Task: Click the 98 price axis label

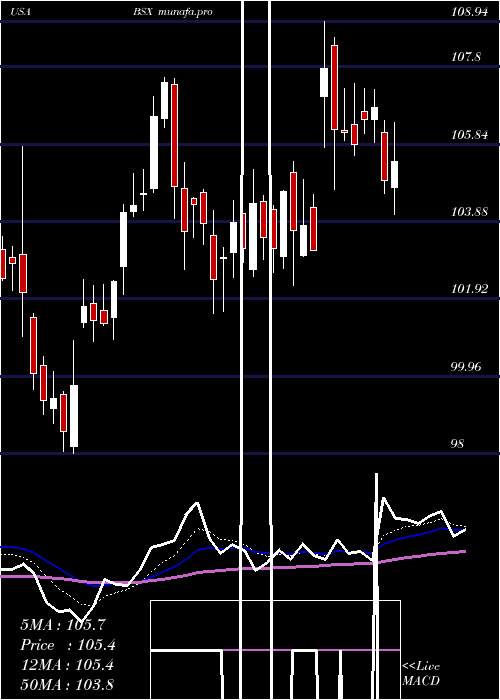Action: point(458,444)
